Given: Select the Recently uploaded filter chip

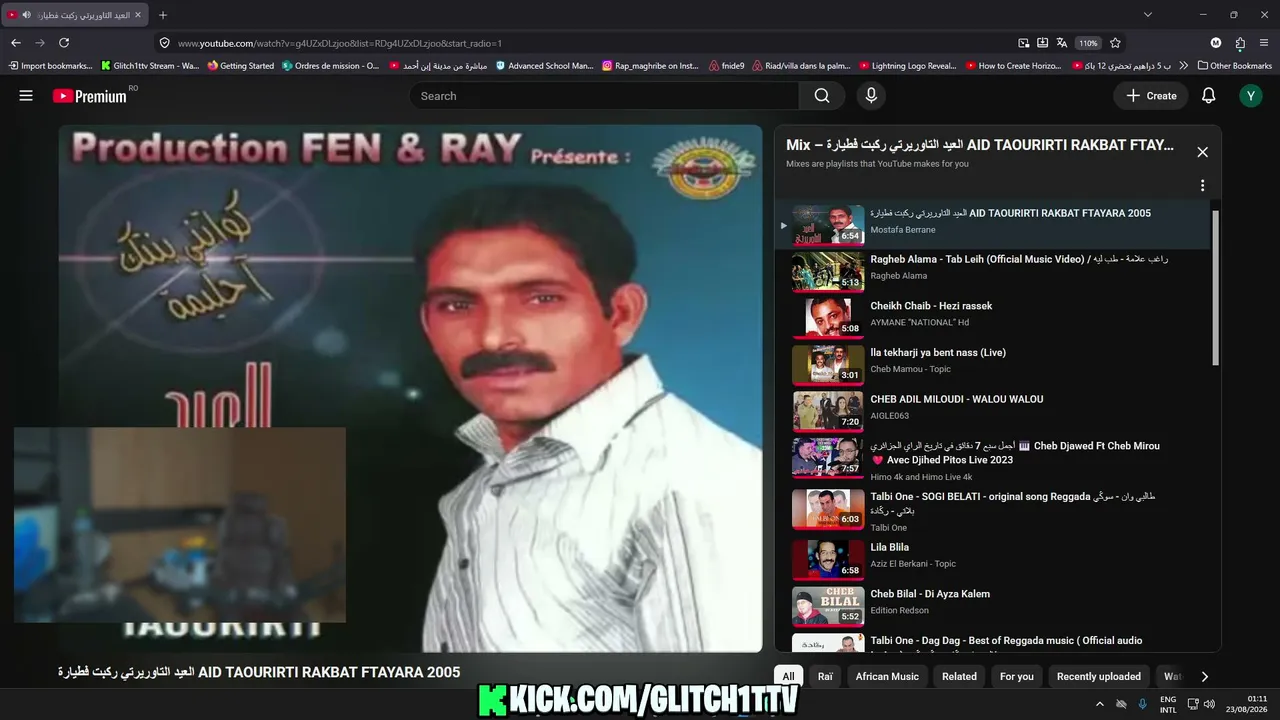Looking at the screenshot, I should click(x=1099, y=676).
